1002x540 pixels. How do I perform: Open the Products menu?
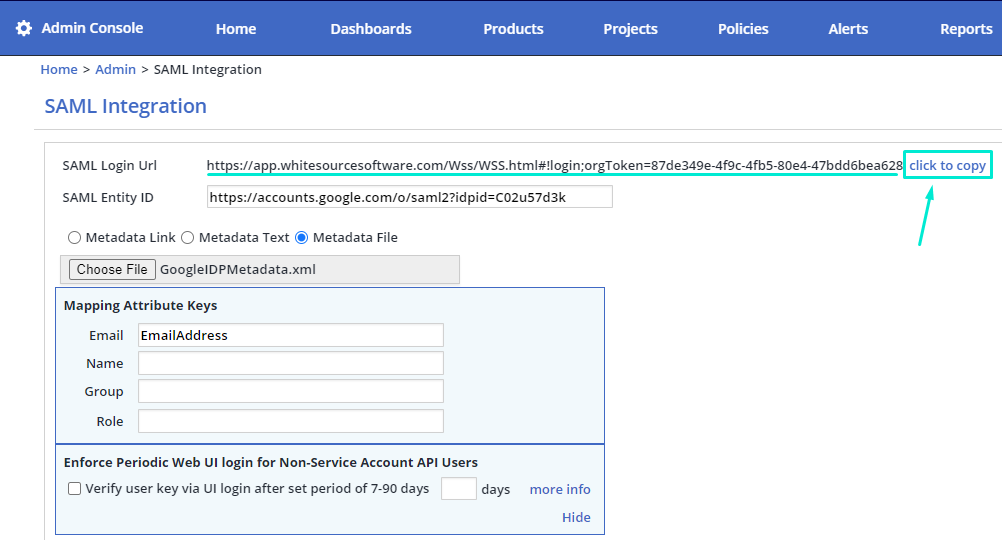[x=513, y=29]
